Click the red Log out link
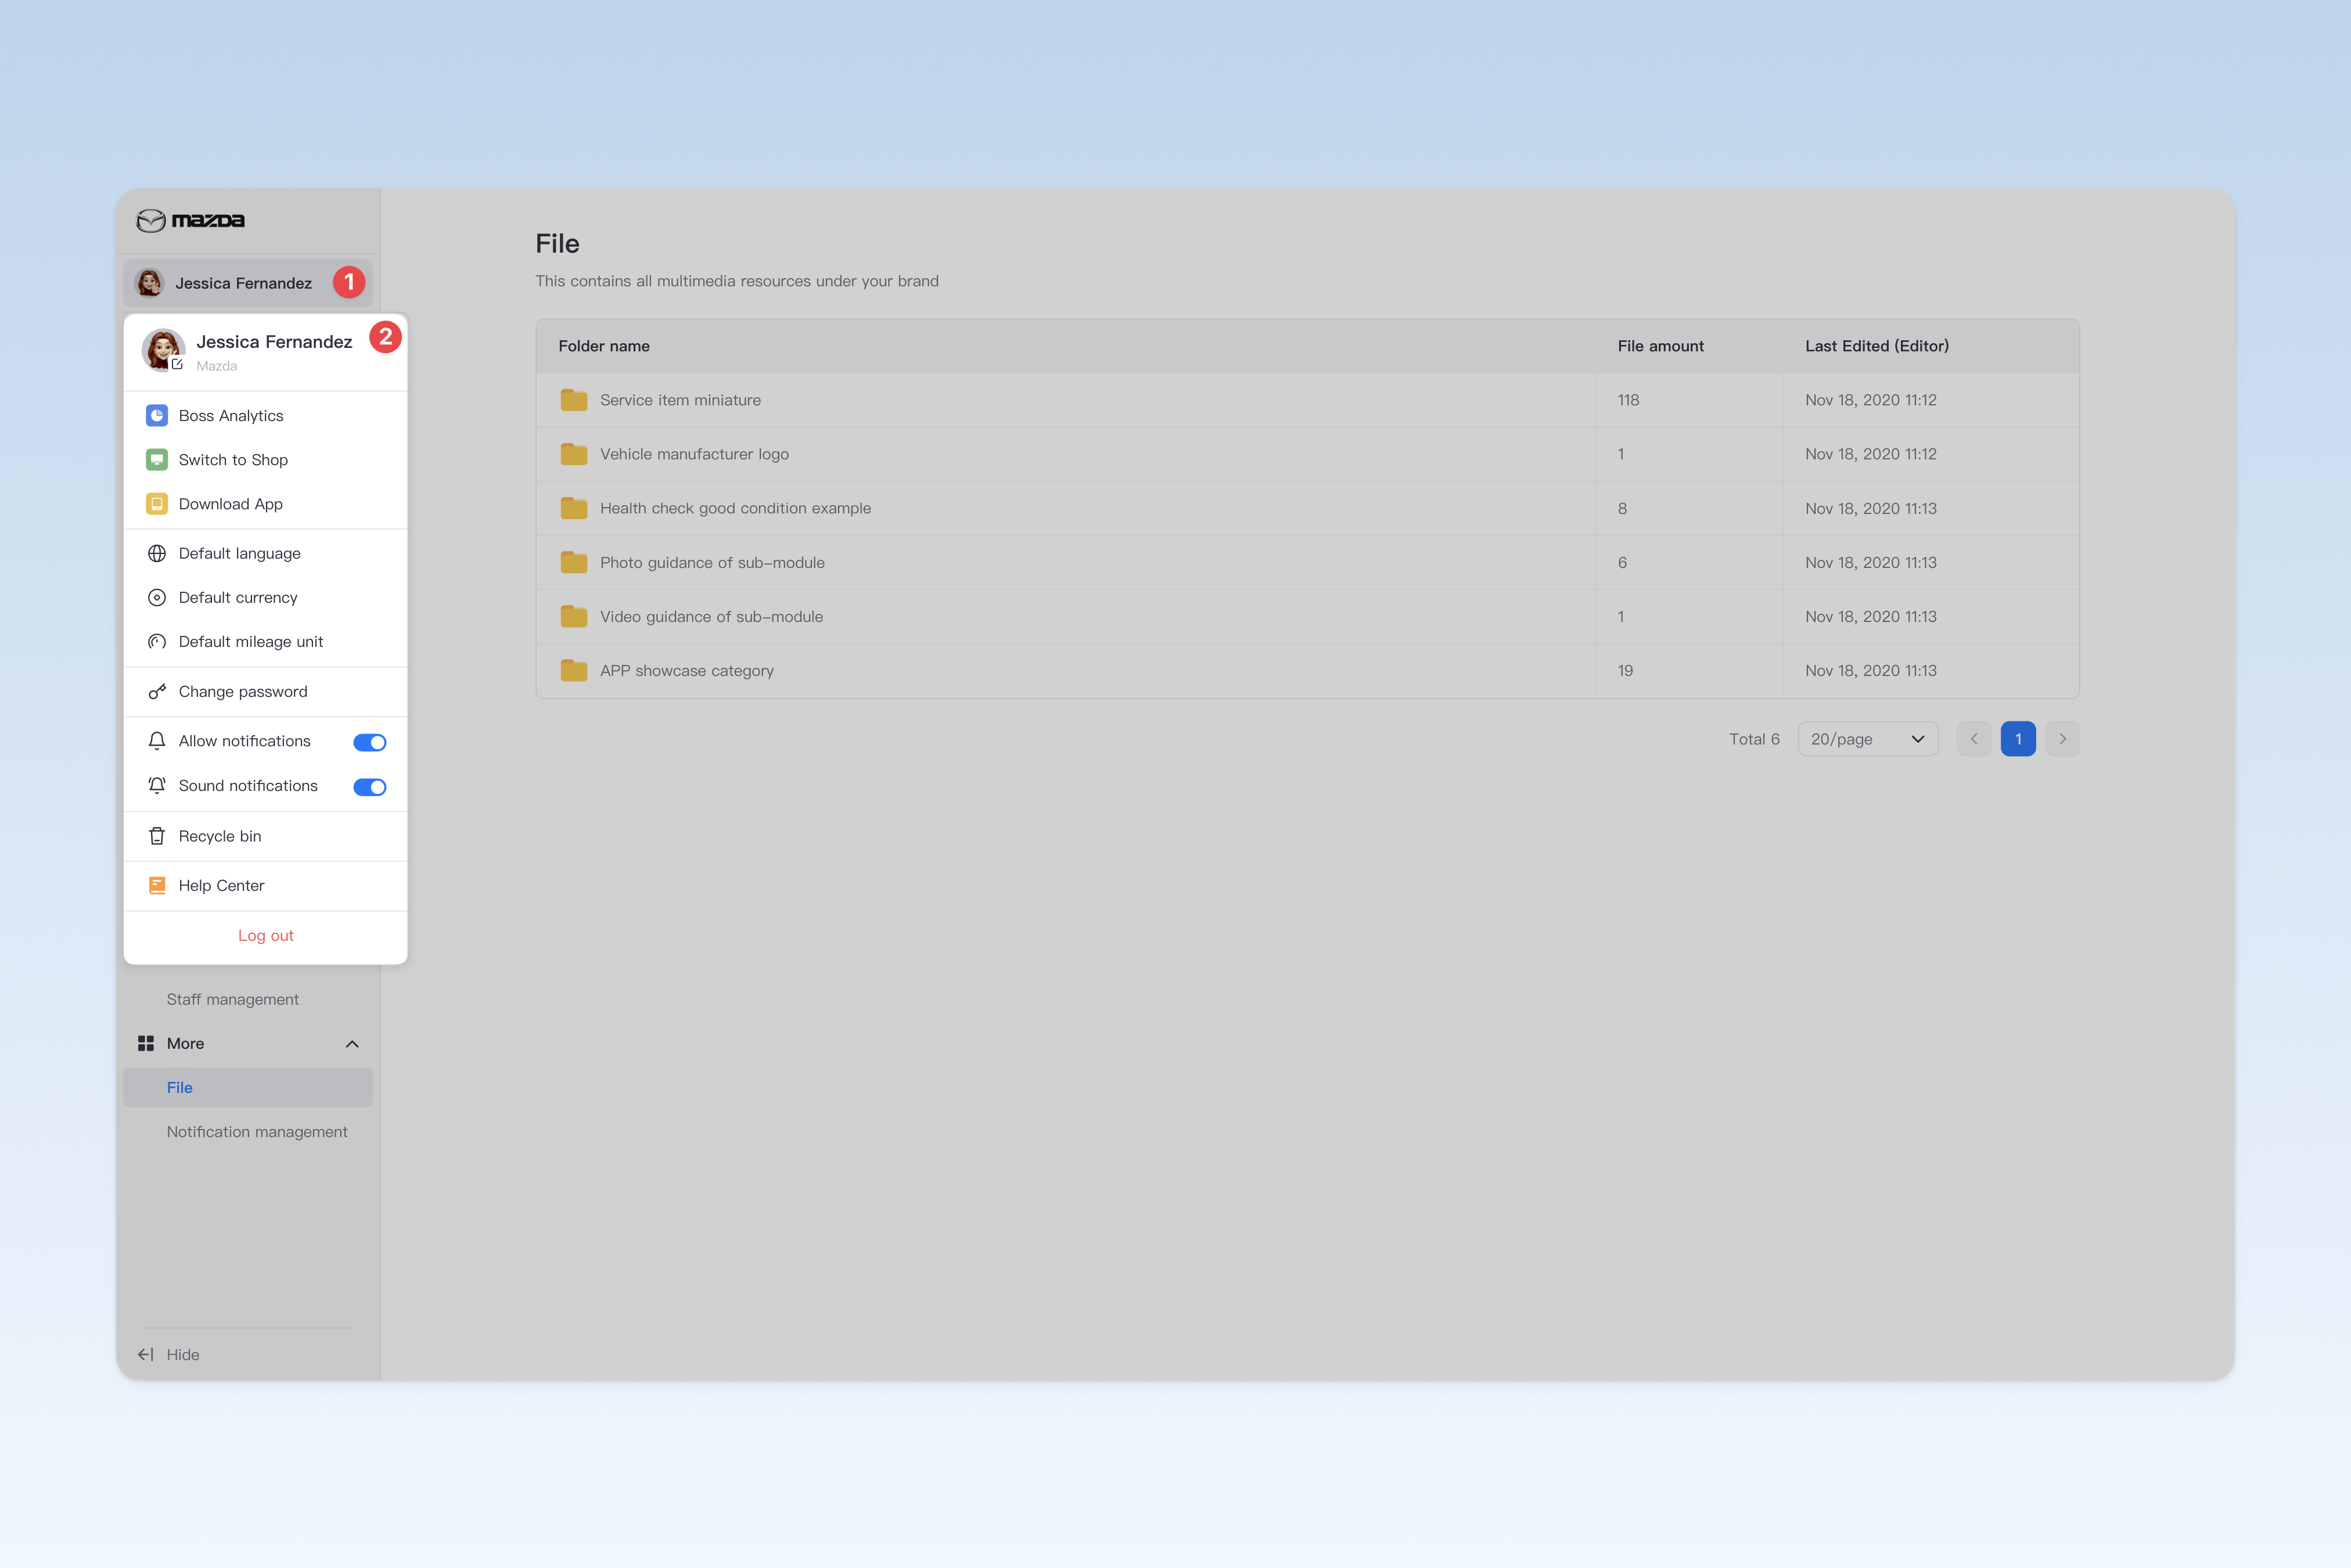 point(266,935)
